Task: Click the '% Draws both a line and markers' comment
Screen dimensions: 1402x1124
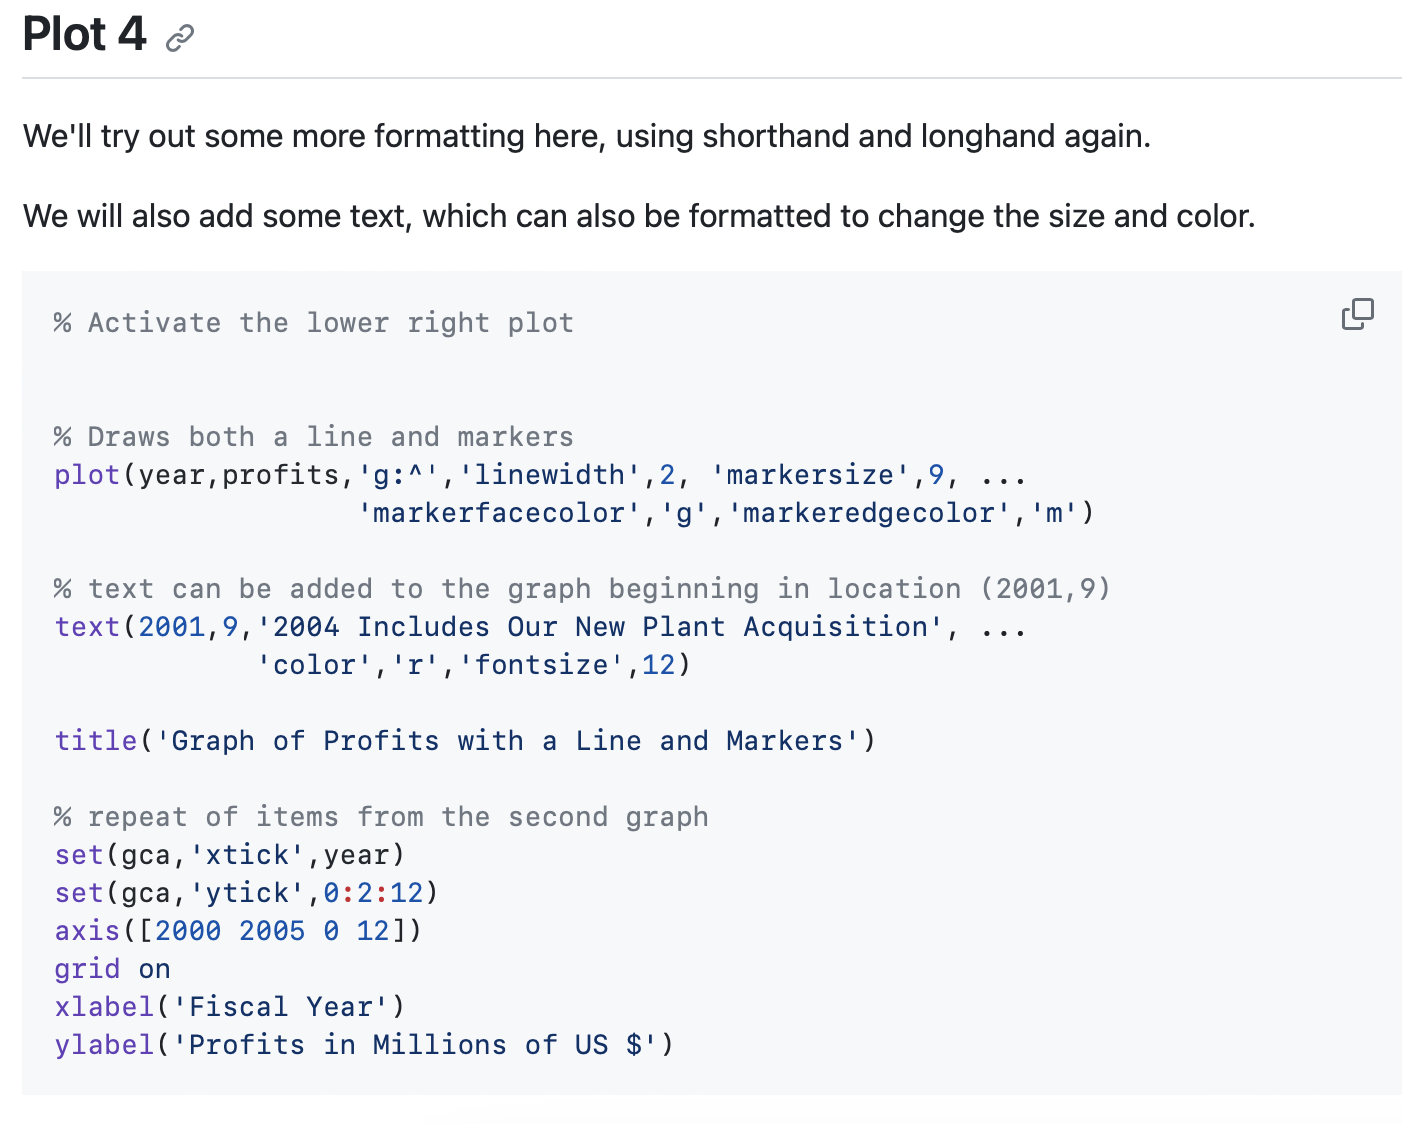Action: point(314,437)
